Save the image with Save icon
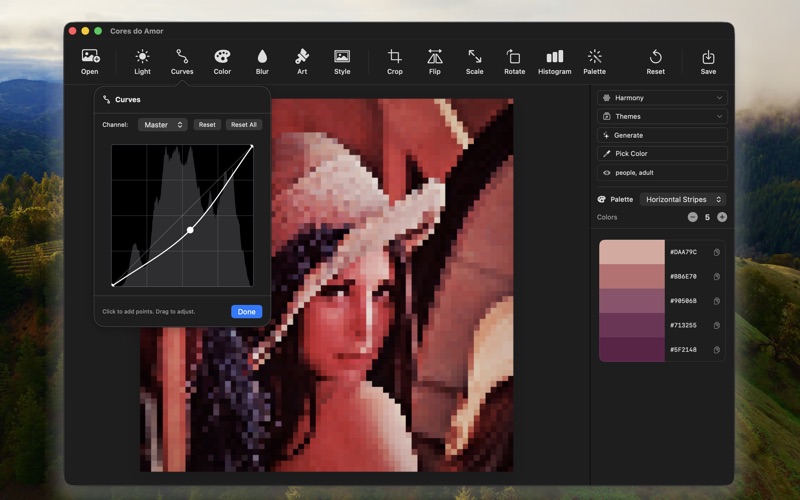The image size is (800, 500). 708,62
